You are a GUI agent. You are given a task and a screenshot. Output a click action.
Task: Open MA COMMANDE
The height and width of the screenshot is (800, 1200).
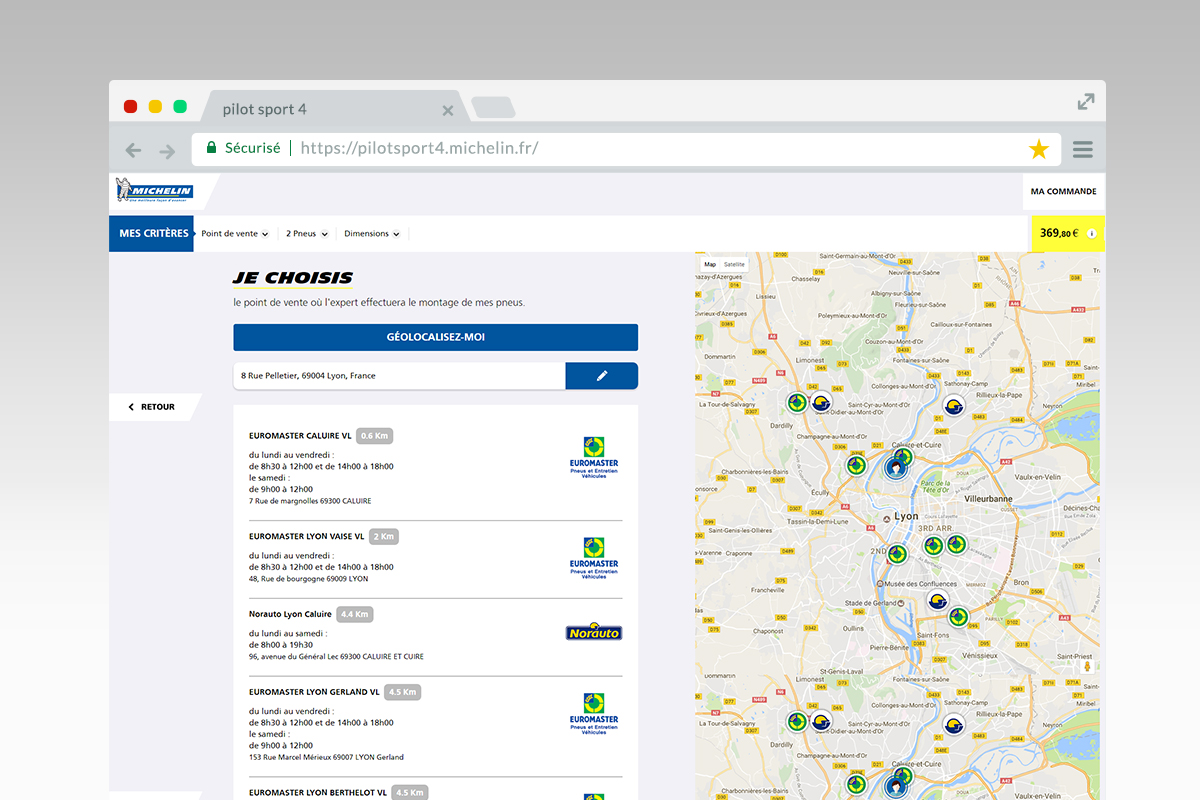[x=1064, y=191]
